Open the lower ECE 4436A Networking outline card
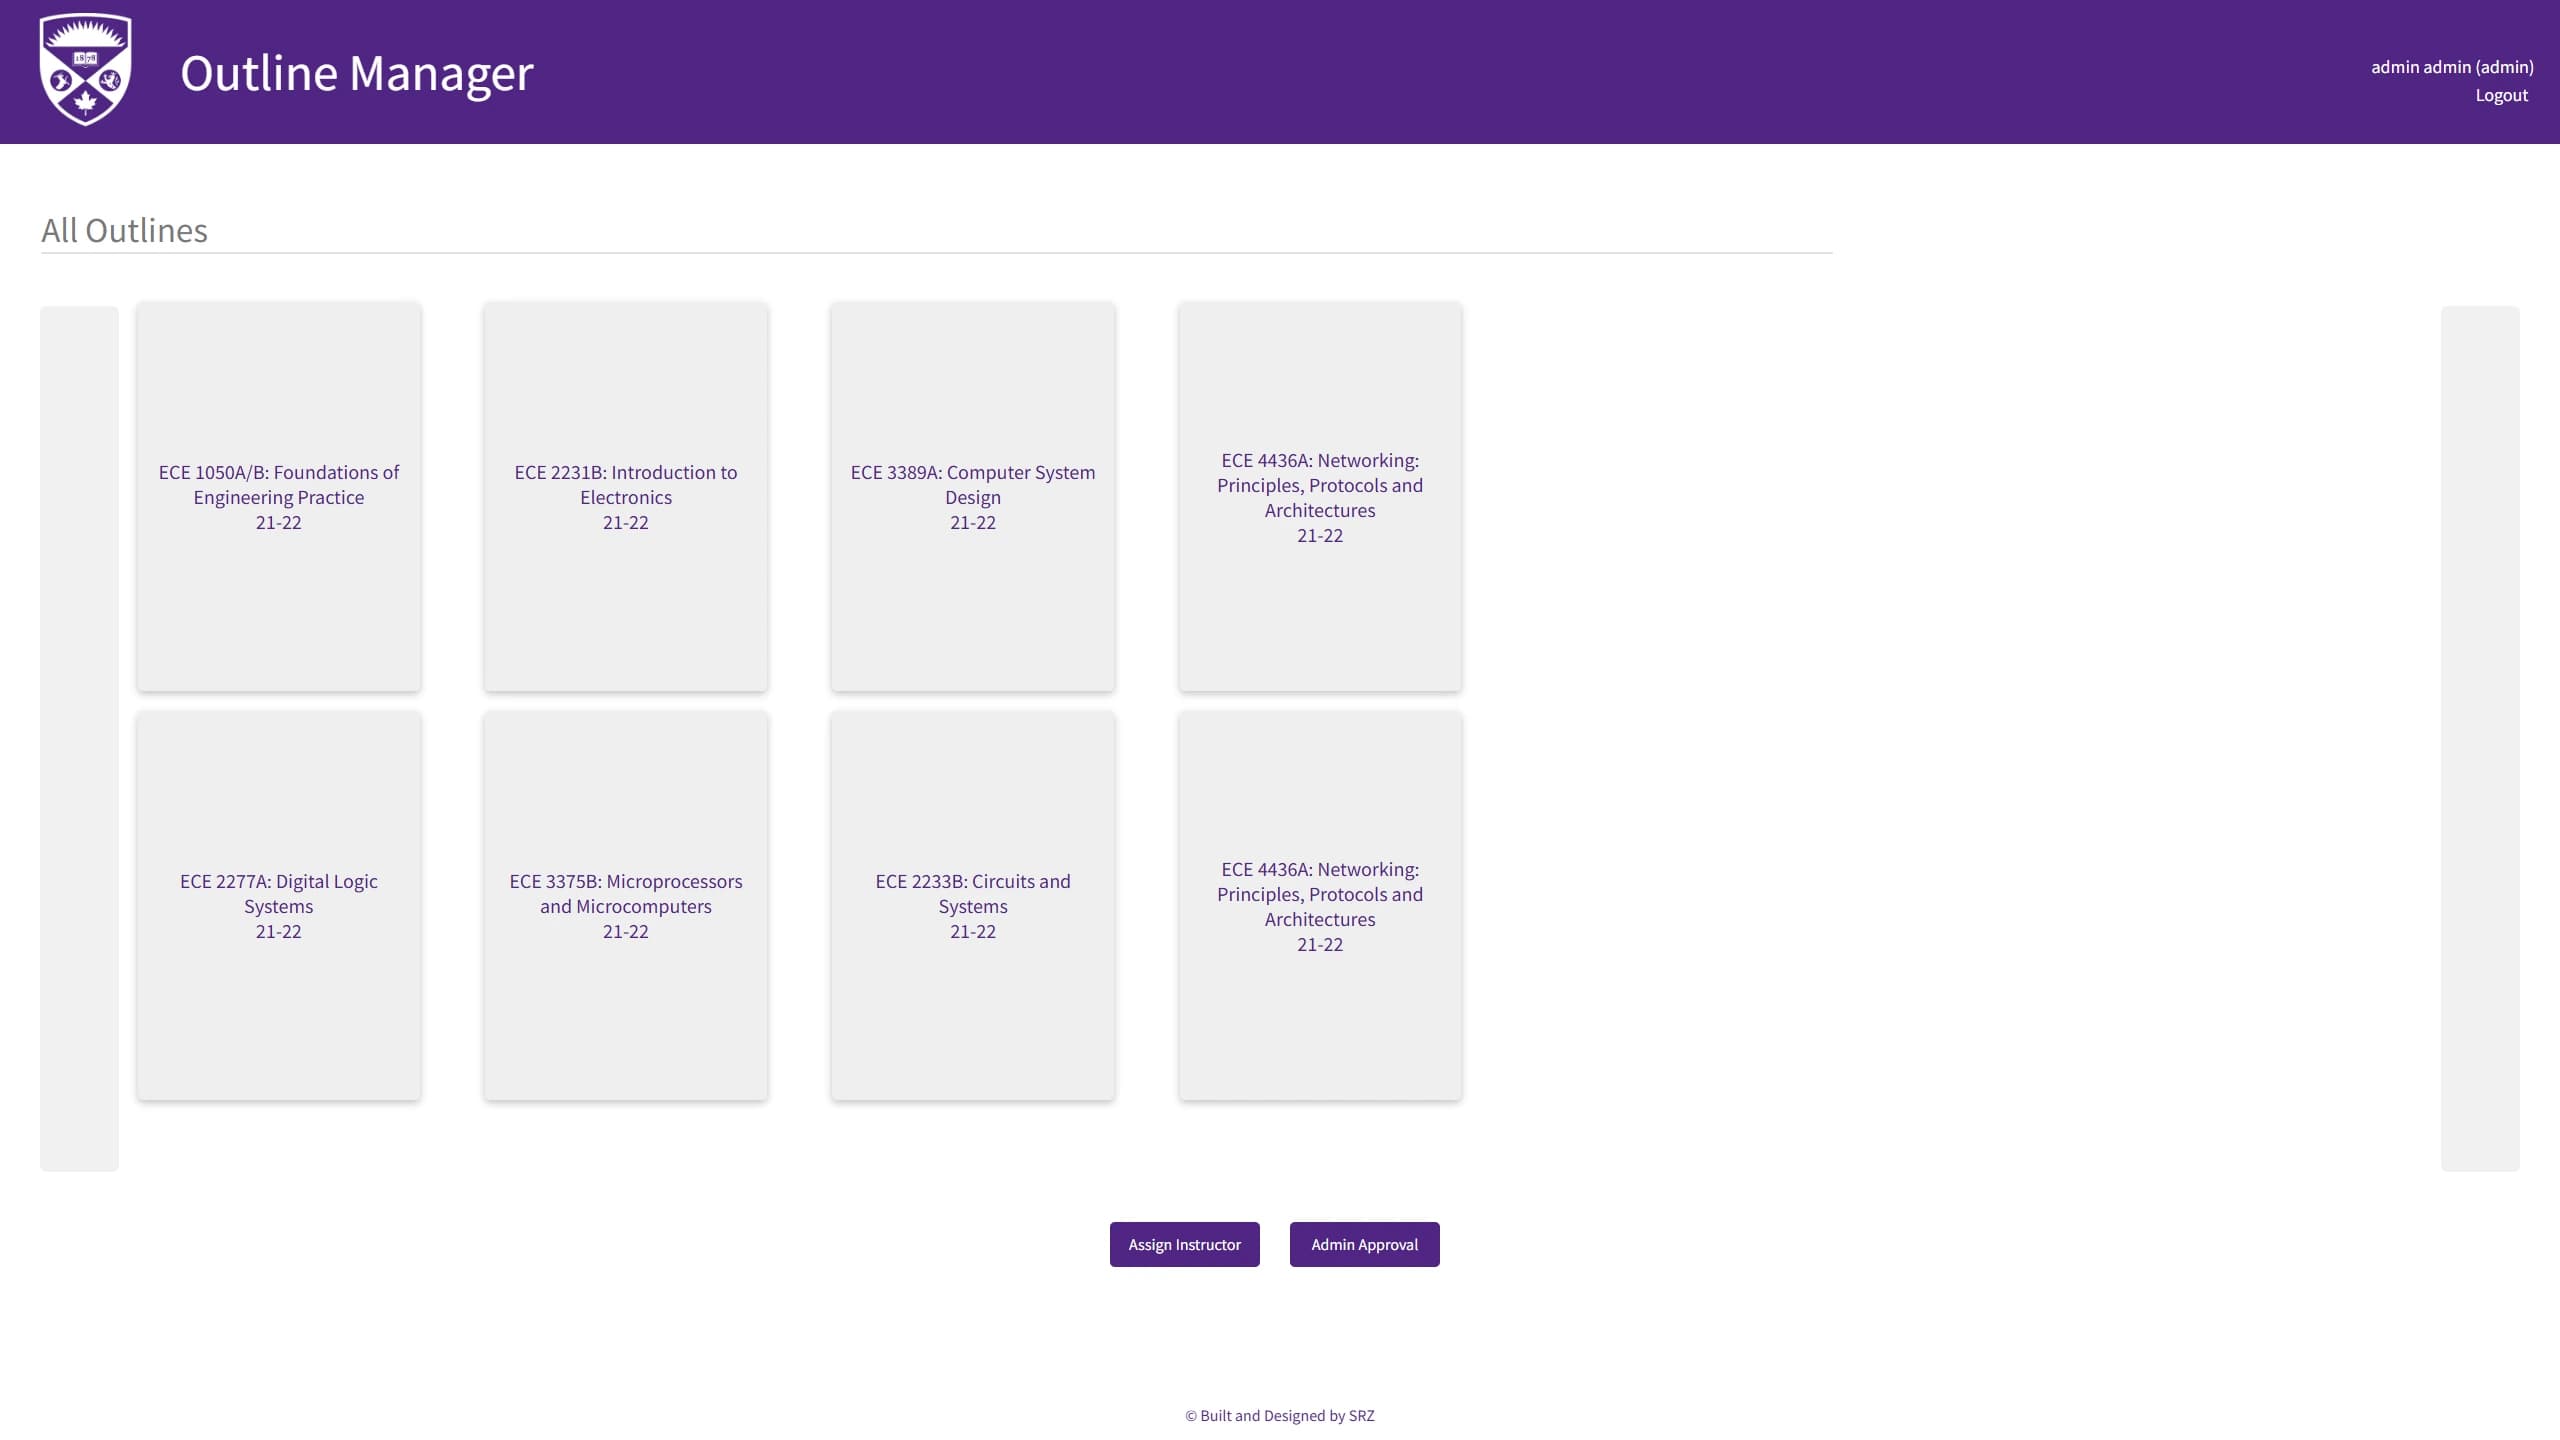 (1319, 905)
